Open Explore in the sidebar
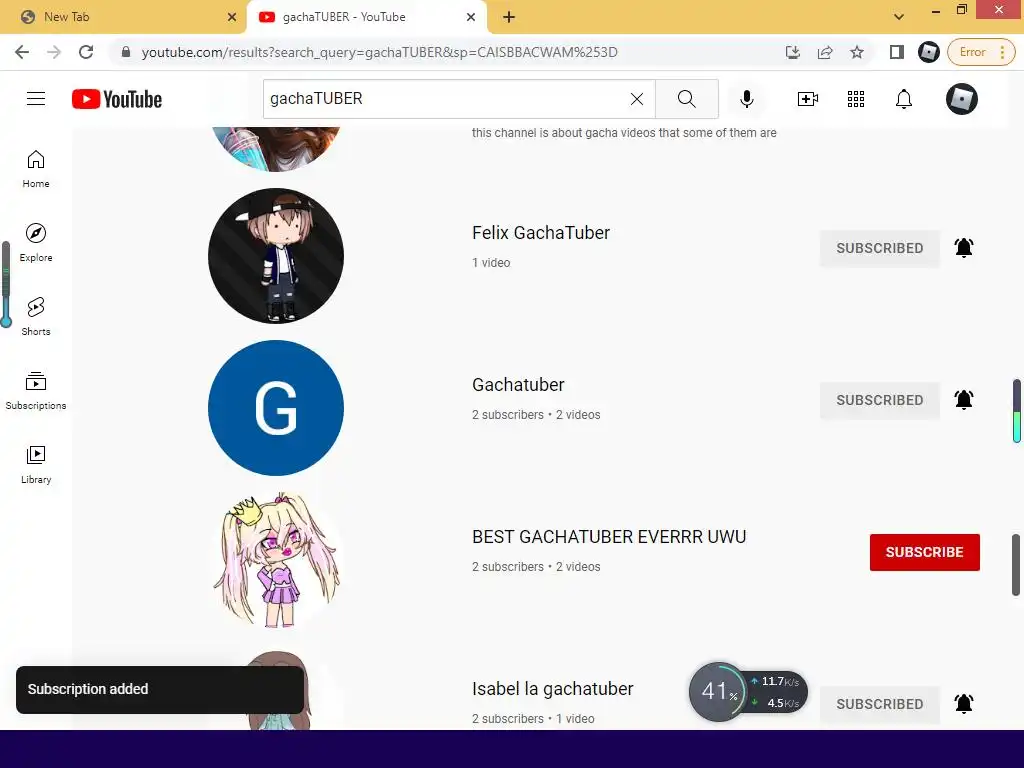1024x768 pixels. tap(36, 243)
